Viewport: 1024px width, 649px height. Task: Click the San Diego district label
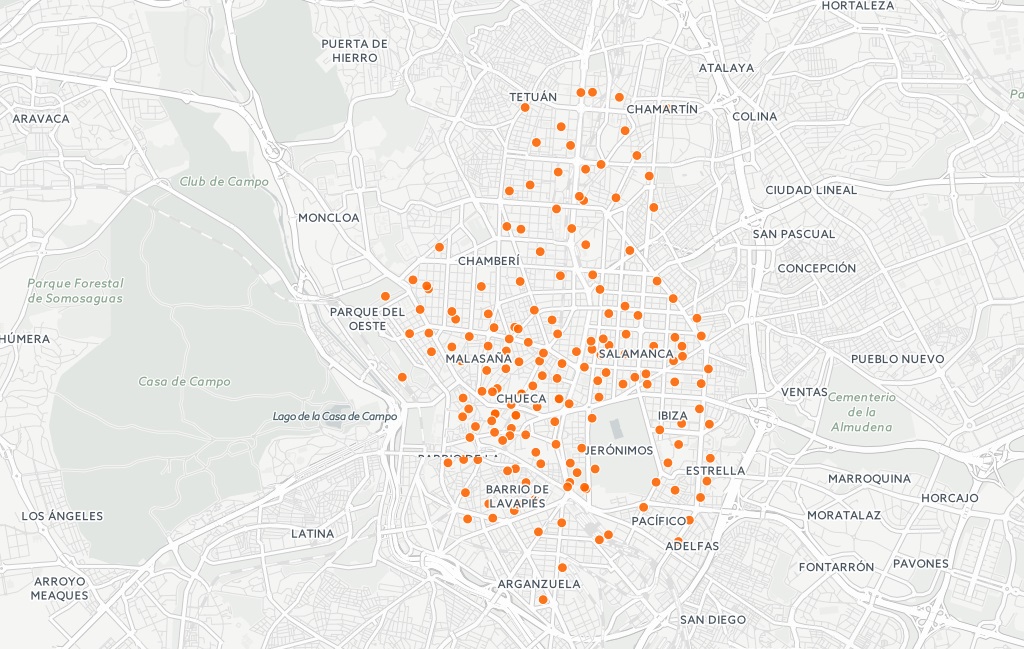click(712, 619)
